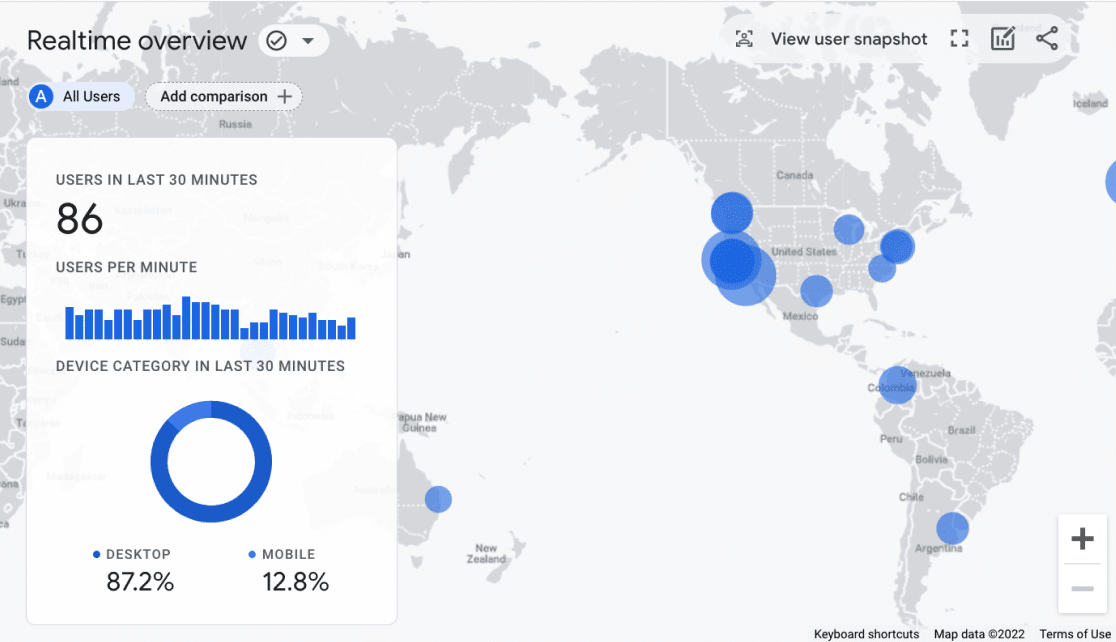This screenshot has width=1116, height=642.
Task: Click the plus icon in Add comparison
Action: tap(285, 96)
